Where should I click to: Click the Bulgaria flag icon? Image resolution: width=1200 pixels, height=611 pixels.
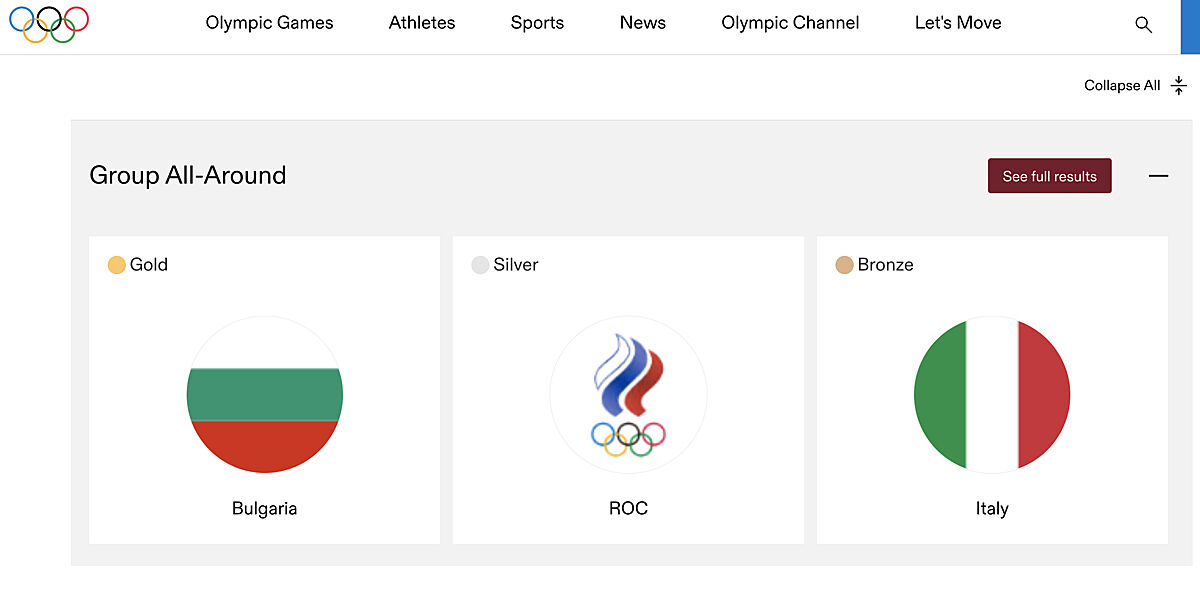[264, 395]
